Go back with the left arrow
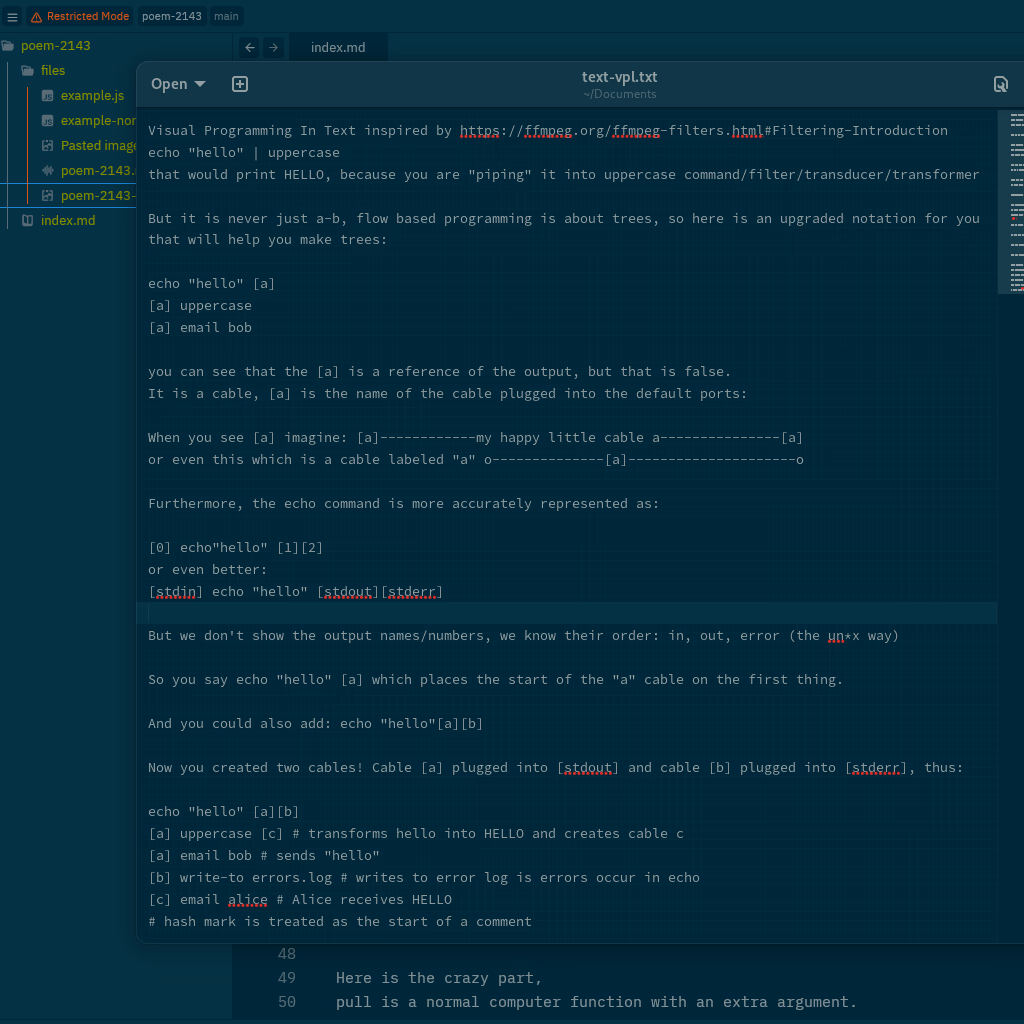The height and width of the screenshot is (1024, 1024). coord(250,47)
